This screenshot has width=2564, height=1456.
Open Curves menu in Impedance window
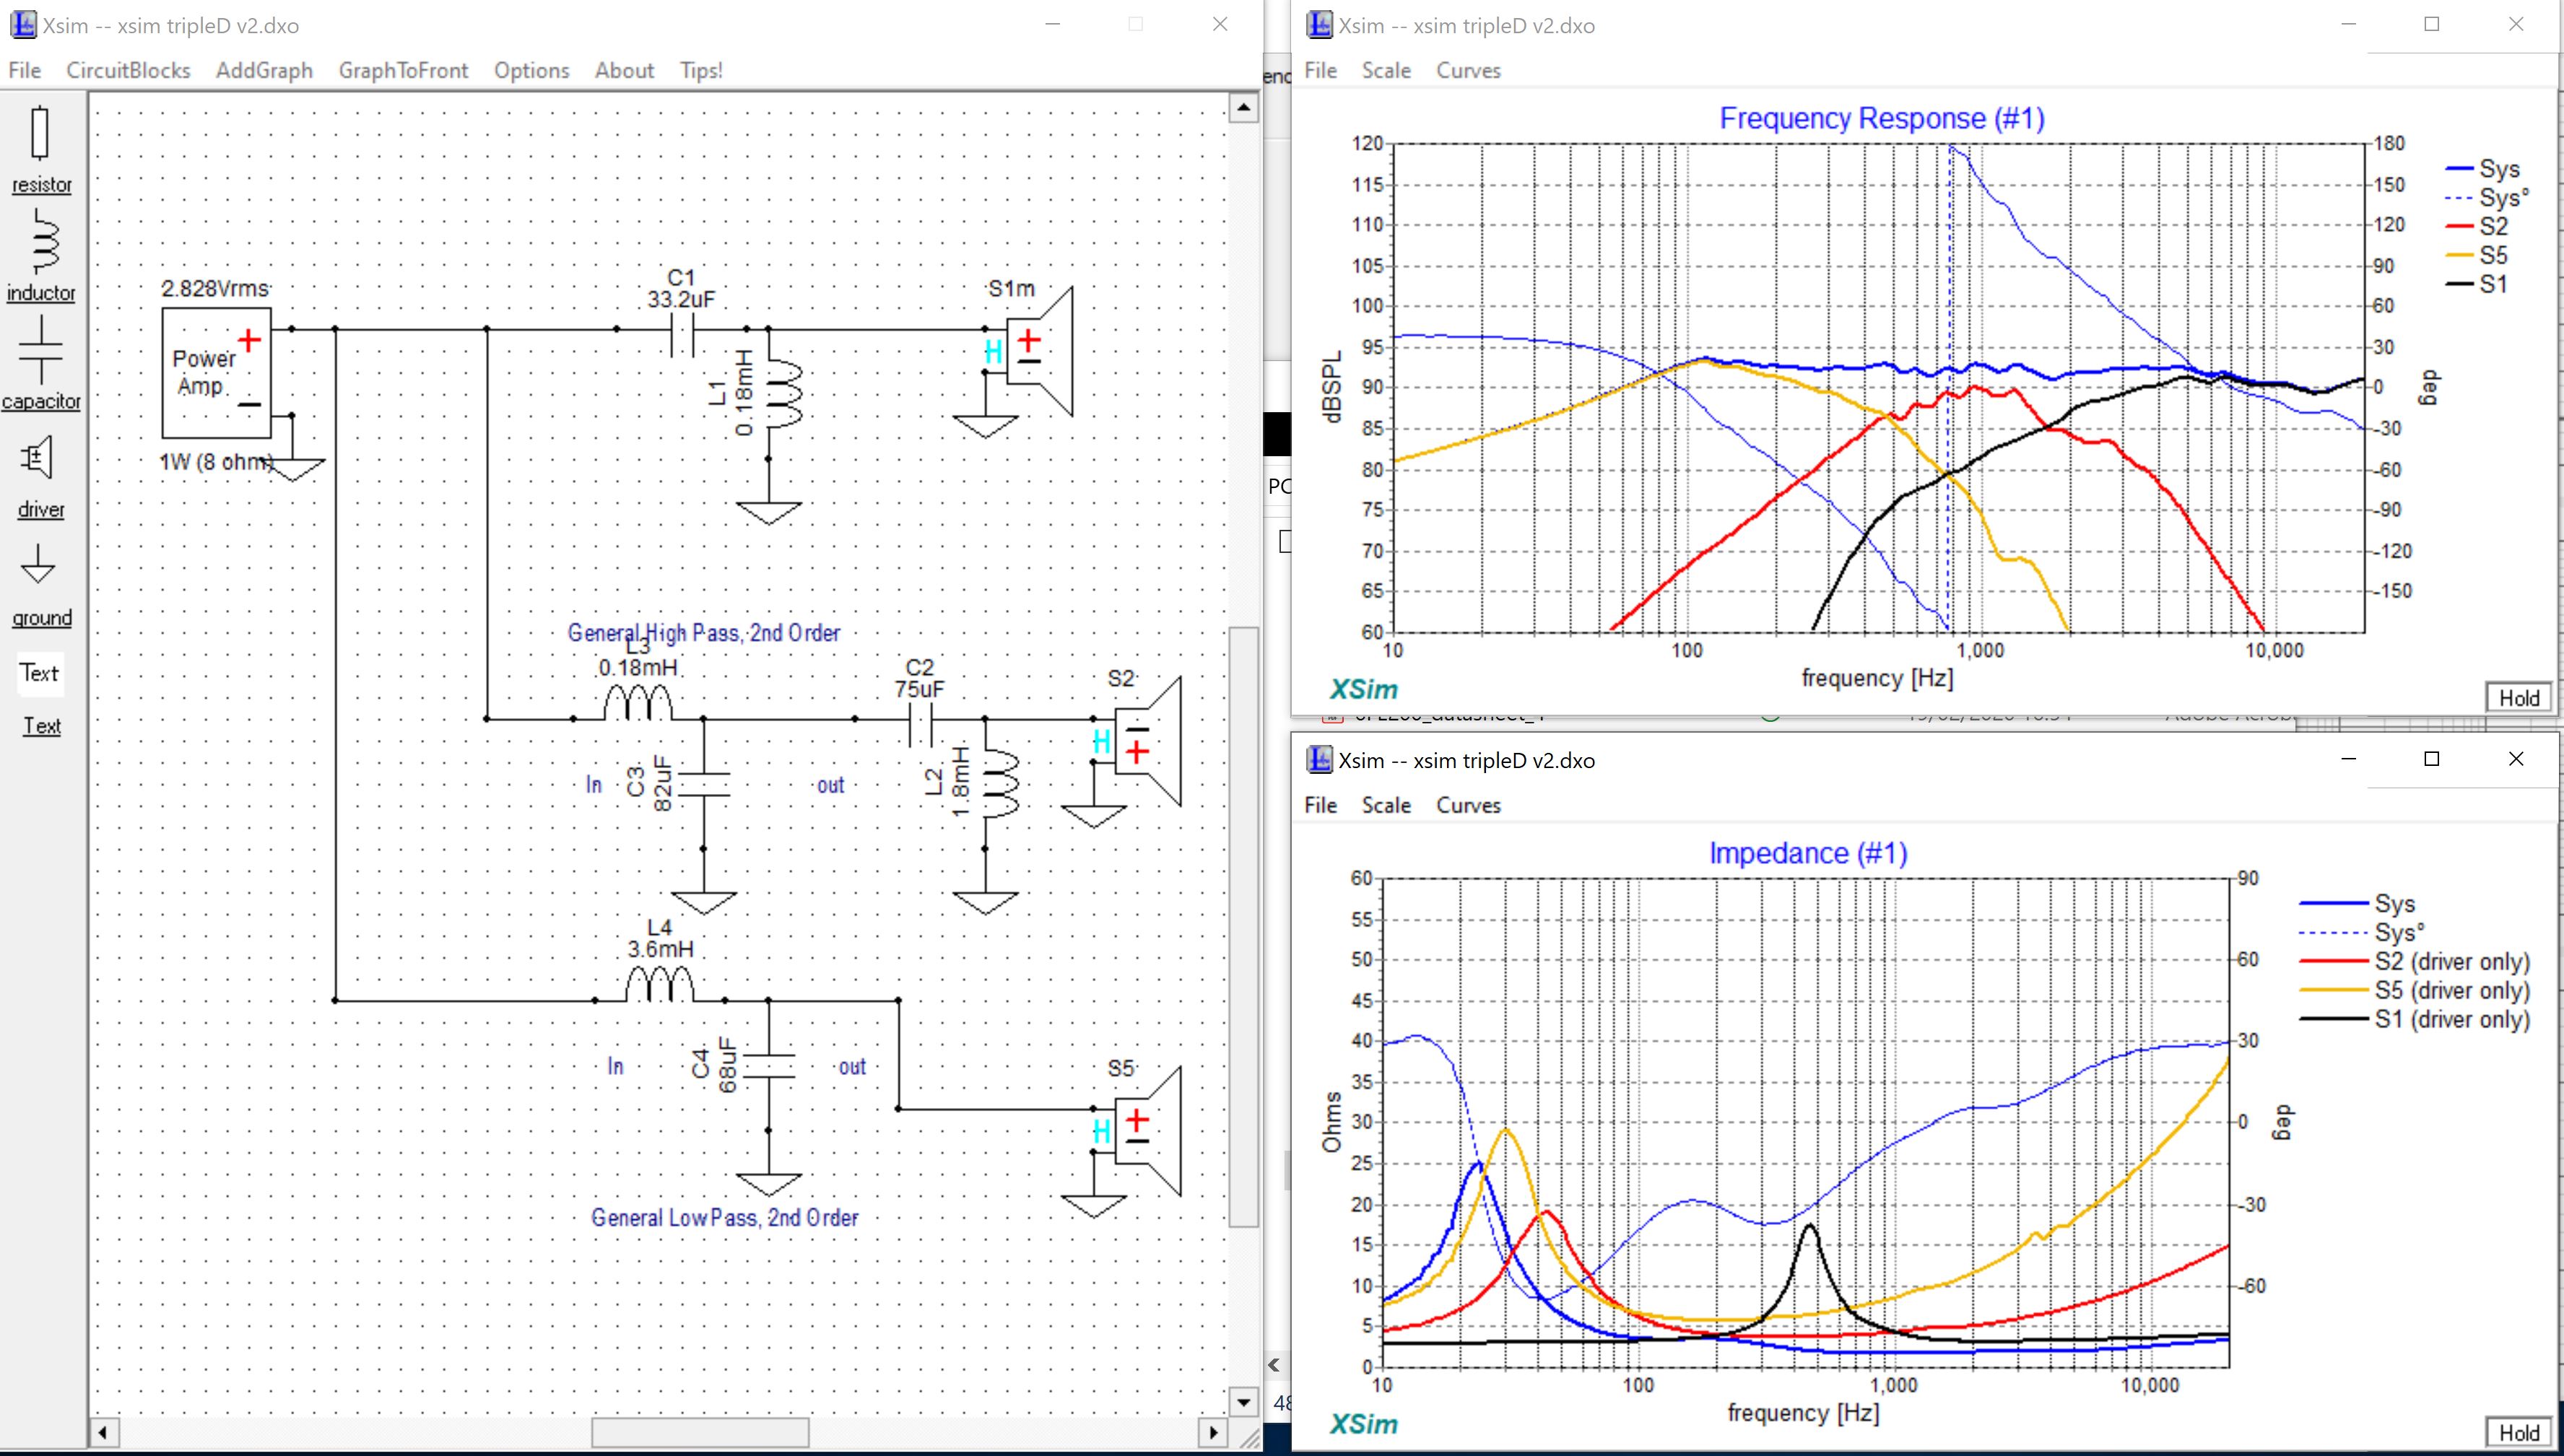[x=1468, y=805]
